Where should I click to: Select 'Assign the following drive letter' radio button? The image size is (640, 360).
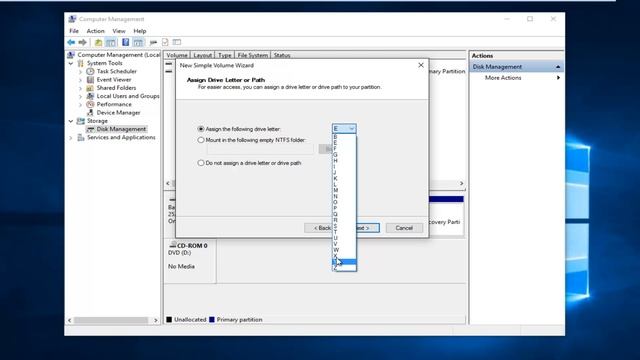click(x=200, y=129)
